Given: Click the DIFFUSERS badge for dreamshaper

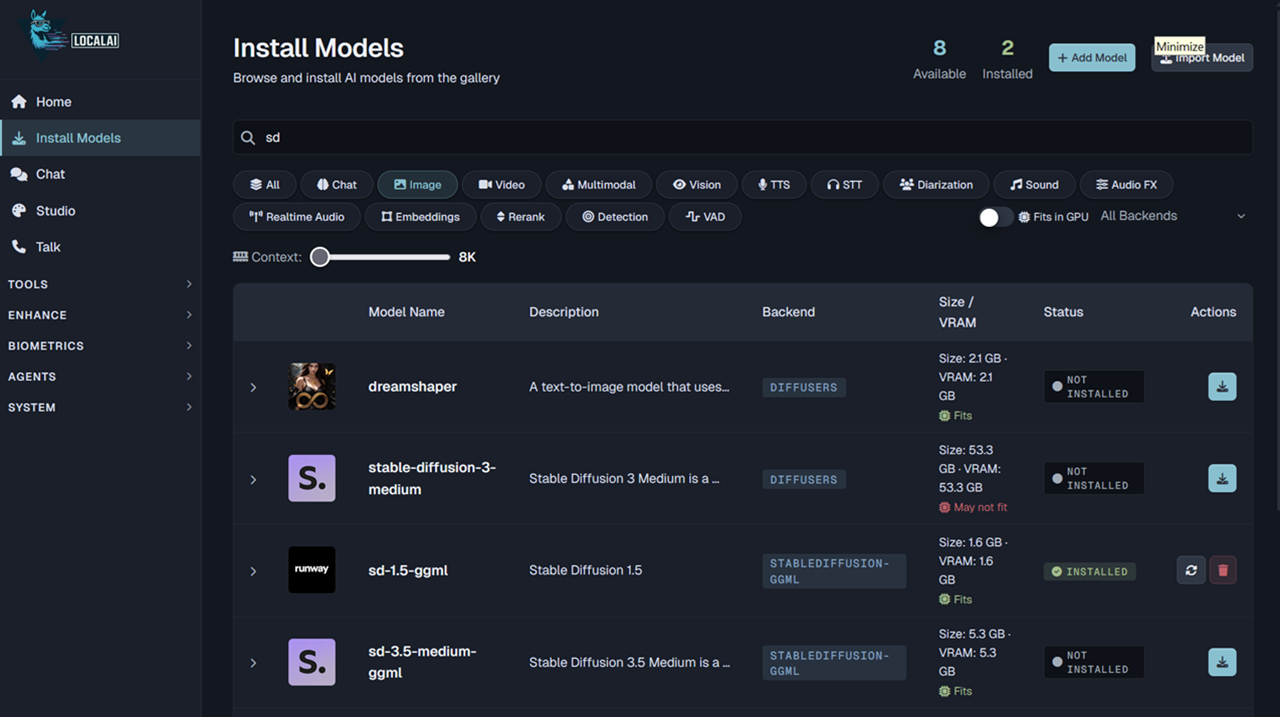Looking at the screenshot, I should [x=804, y=387].
